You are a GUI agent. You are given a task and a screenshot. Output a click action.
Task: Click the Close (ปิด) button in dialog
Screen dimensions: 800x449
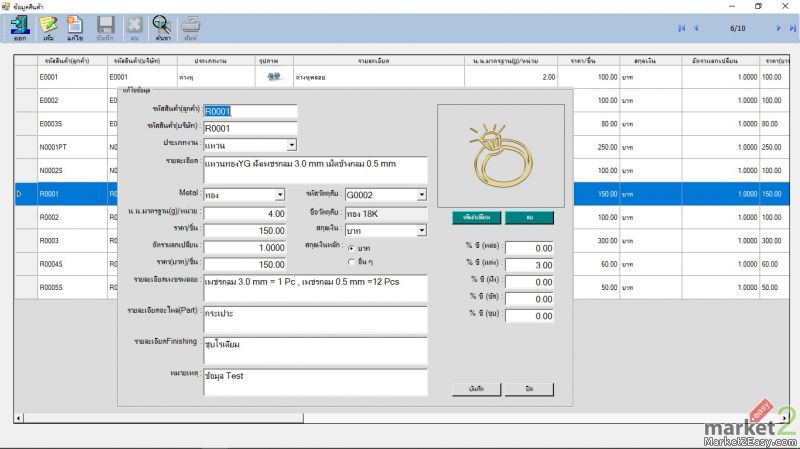coord(529,389)
